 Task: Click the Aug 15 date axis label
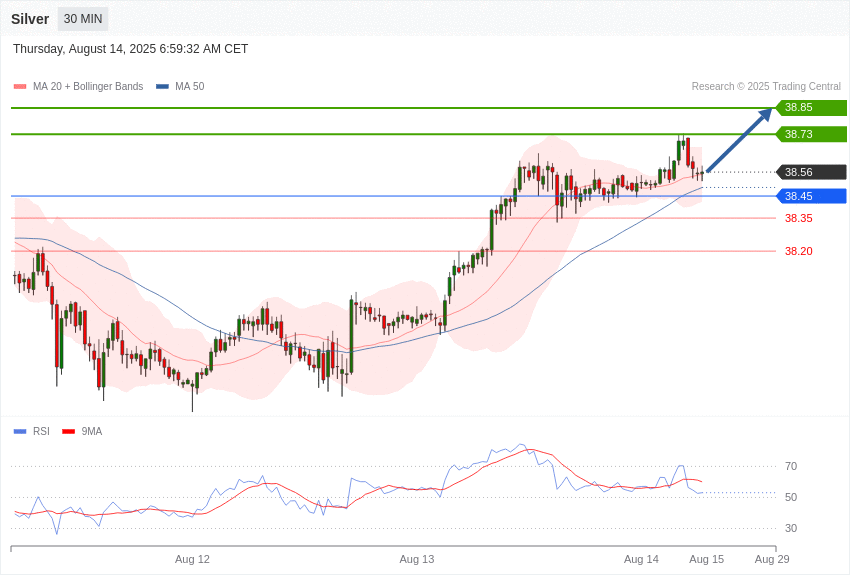[706, 559]
